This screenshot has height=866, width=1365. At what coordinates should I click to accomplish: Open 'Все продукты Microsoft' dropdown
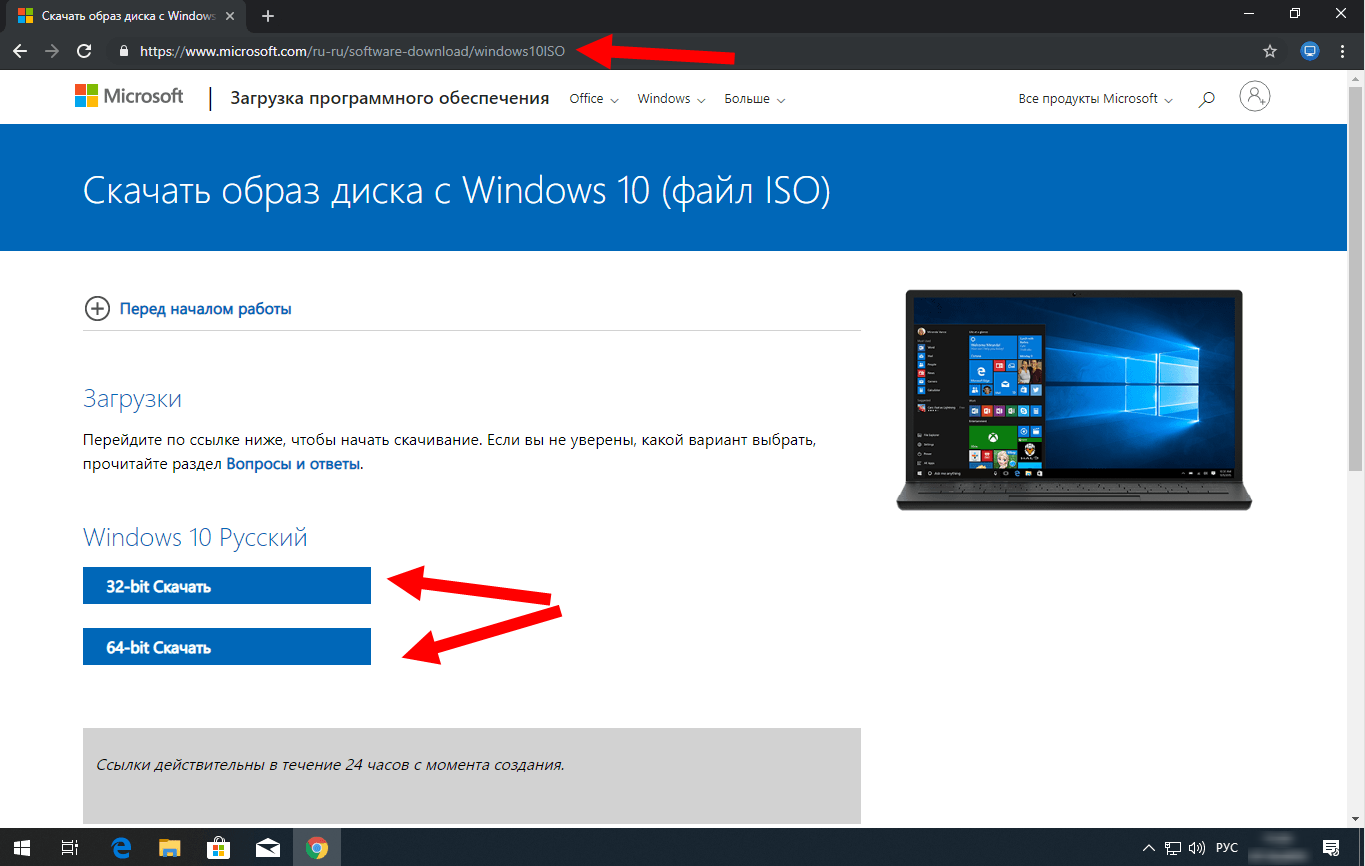point(1096,99)
